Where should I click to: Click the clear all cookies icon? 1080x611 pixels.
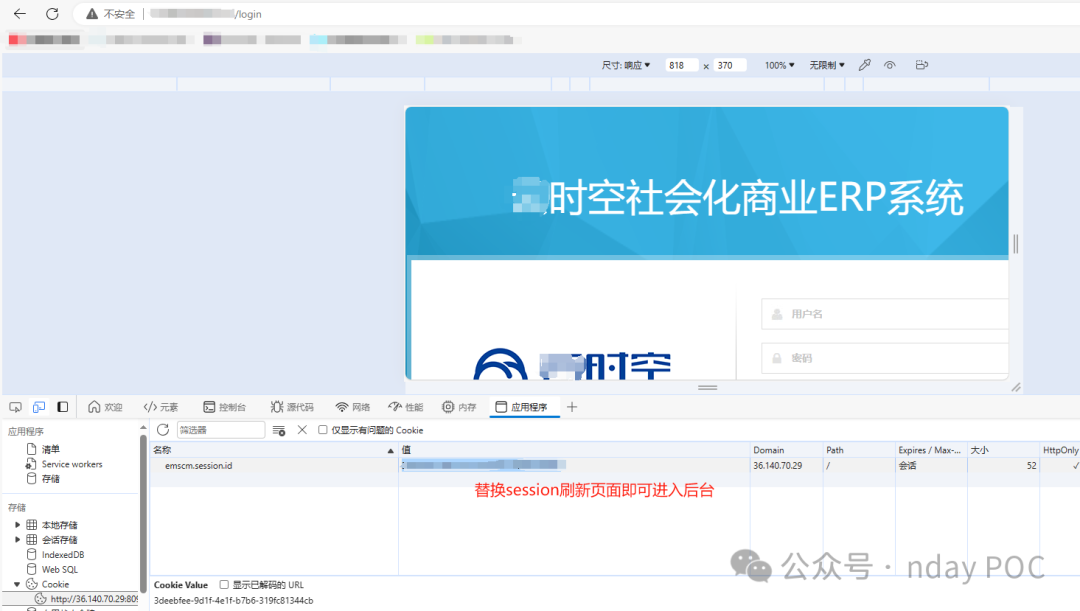pyautogui.click(x=279, y=430)
